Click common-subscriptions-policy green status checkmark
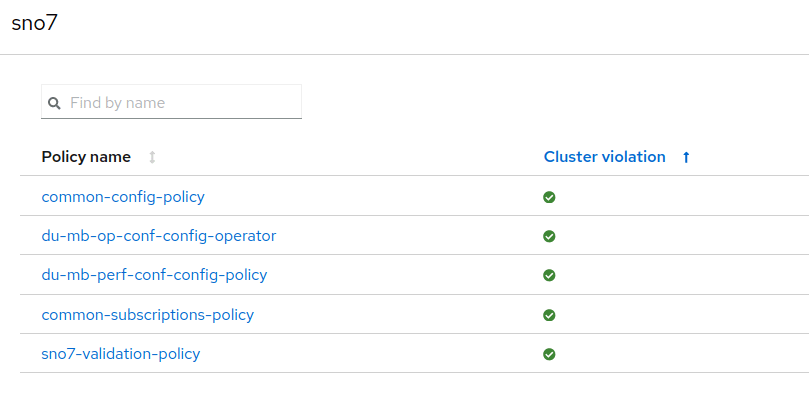The width and height of the screenshot is (809, 409). click(x=549, y=315)
